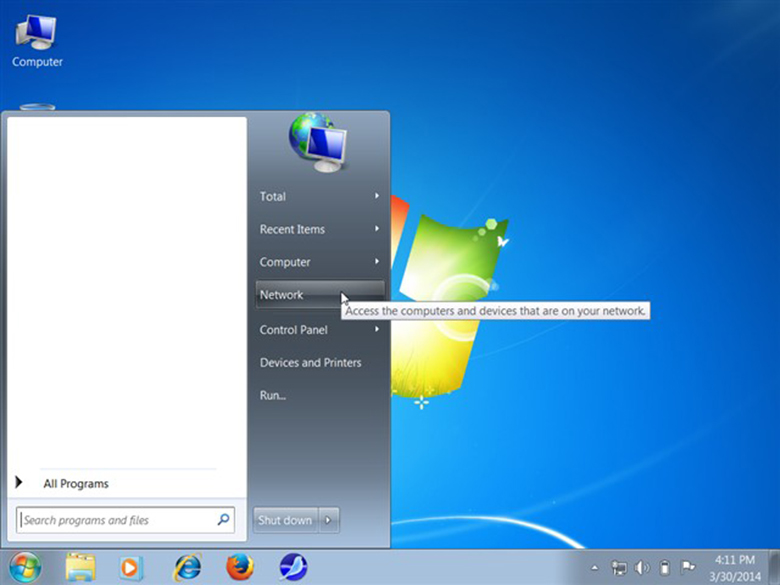Click the network status tray icon

coord(619,568)
